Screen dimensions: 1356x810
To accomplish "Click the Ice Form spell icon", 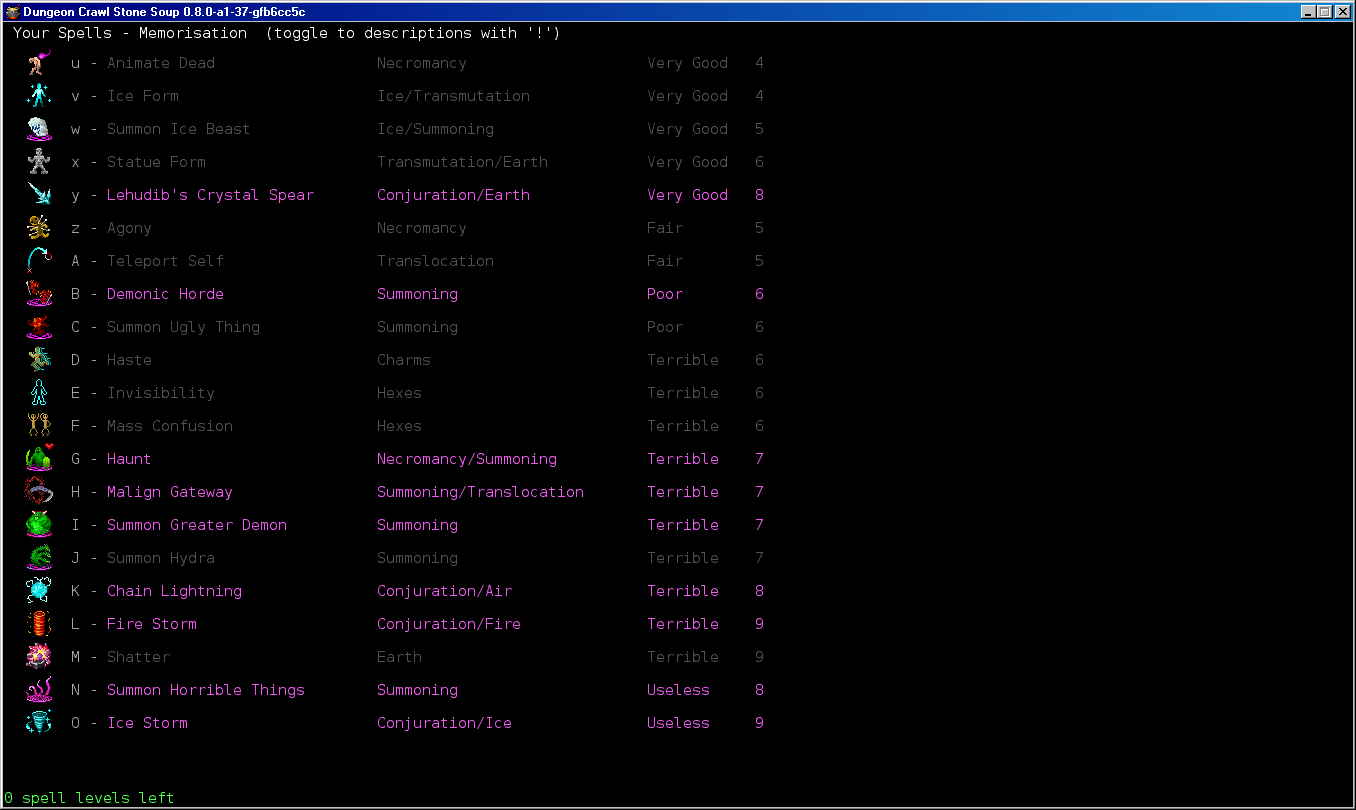I will tap(39, 96).
